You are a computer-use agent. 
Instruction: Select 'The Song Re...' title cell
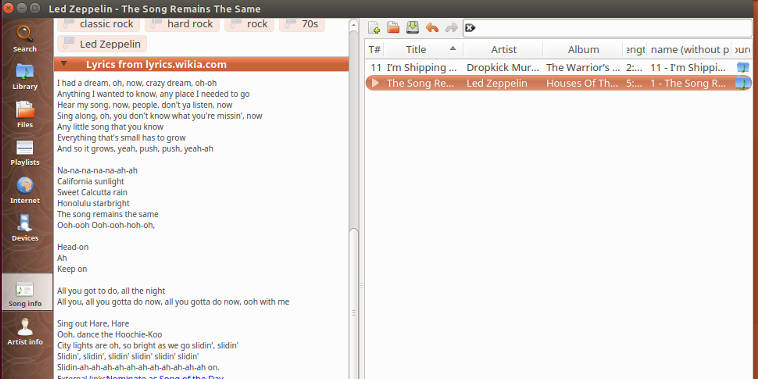[421, 83]
